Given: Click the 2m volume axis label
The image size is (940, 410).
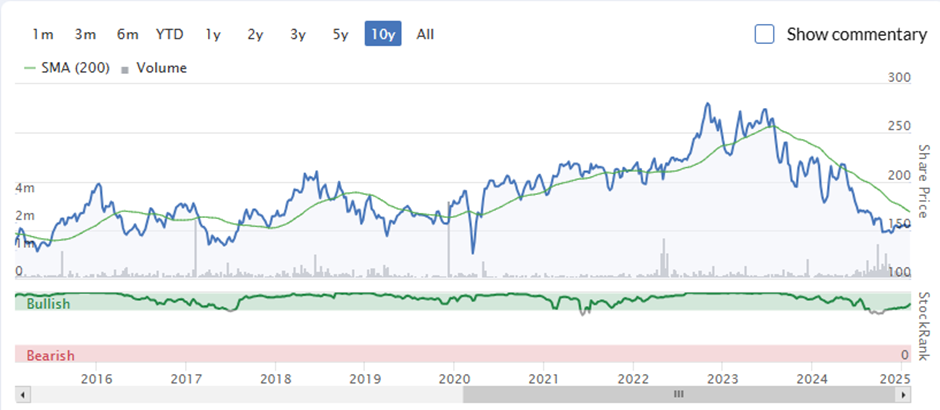Looking at the screenshot, I should click(x=25, y=216).
